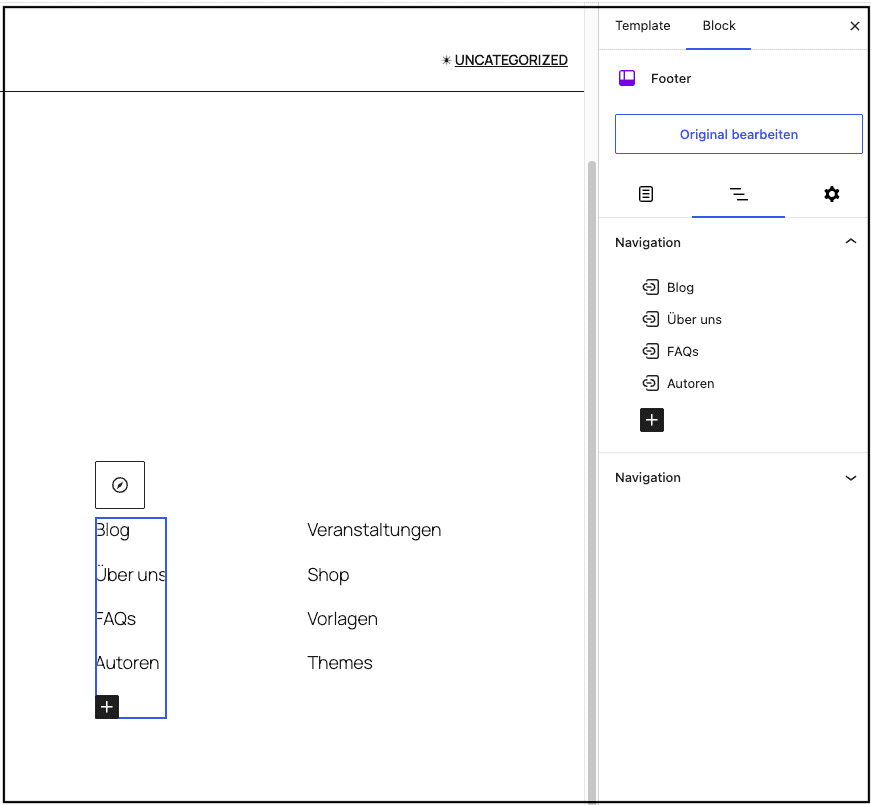Add block via canvas plus button
The image size is (871, 805).
pos(107,707)
